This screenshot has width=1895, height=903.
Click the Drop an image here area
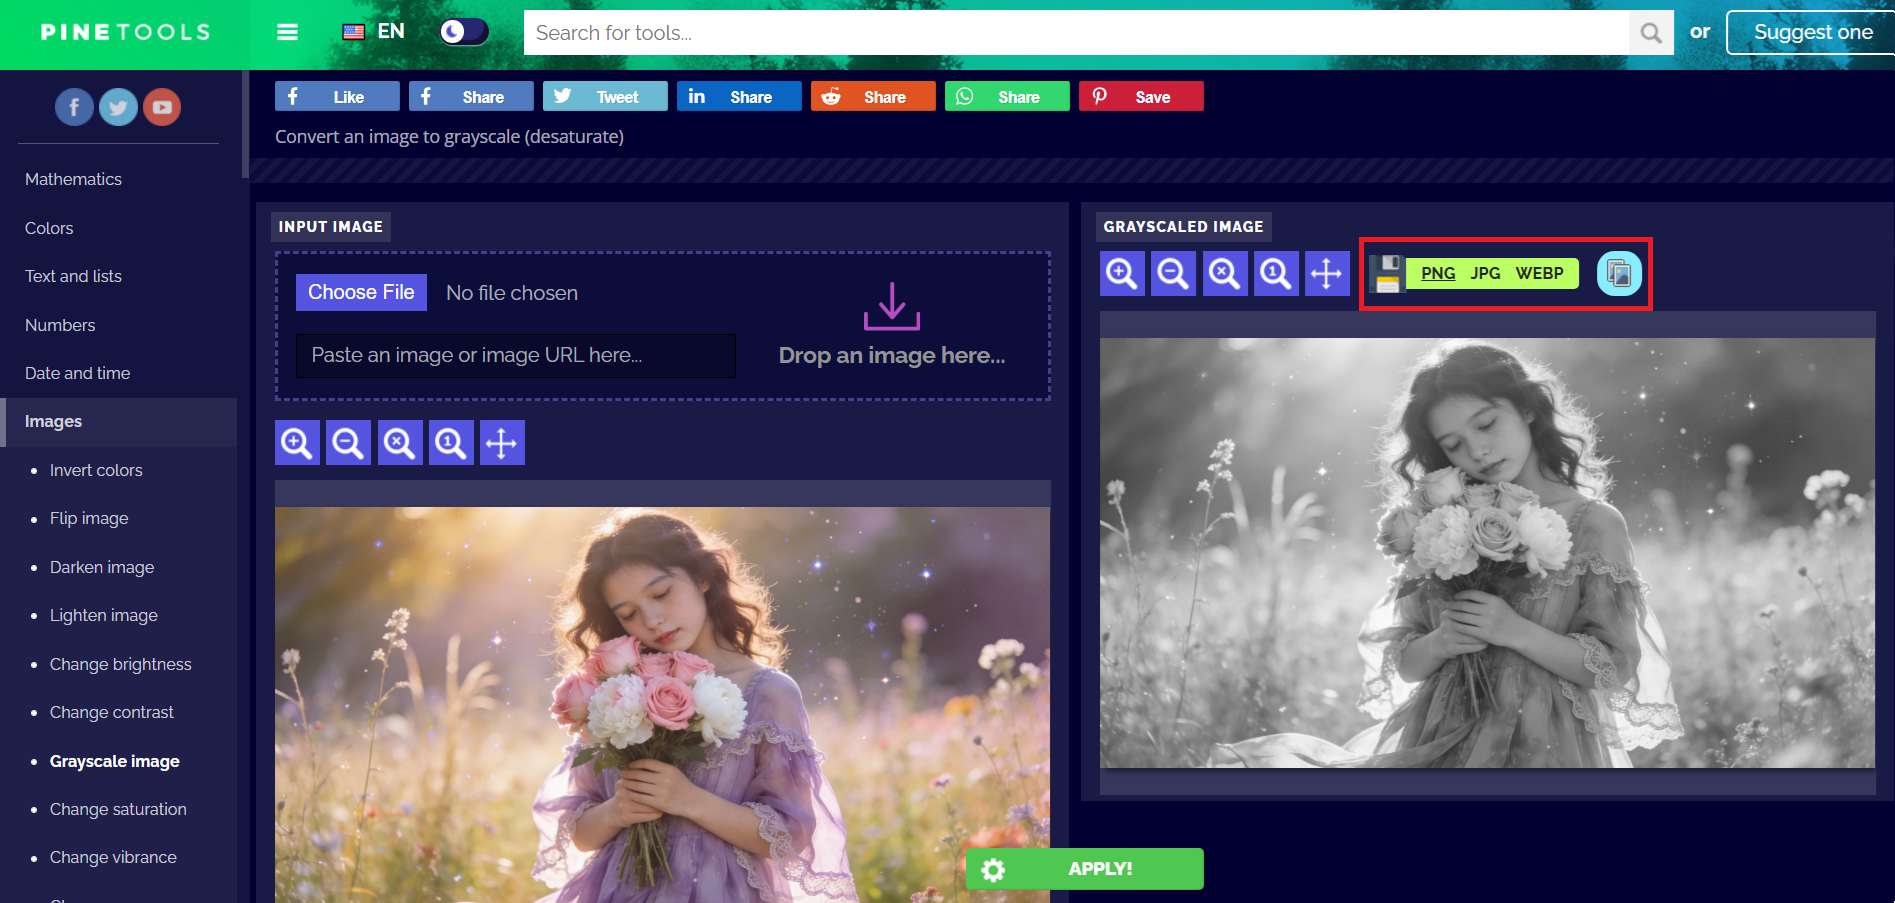point(892,326)
